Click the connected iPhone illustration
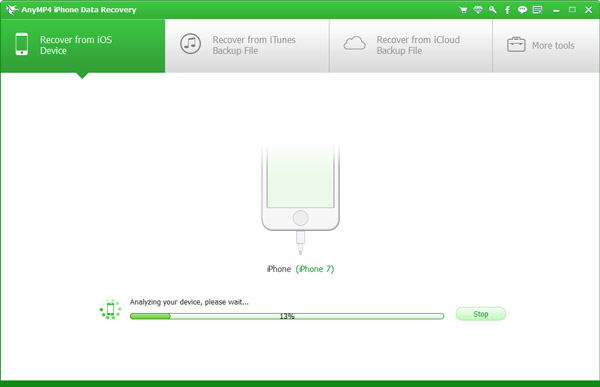The image size is (600, 387). point(300,198)
